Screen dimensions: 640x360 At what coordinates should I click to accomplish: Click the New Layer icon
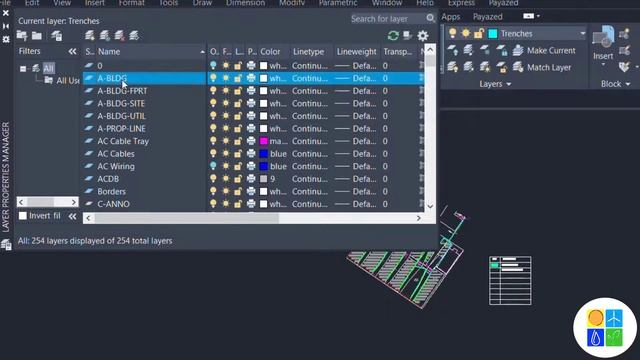point(90,36)
